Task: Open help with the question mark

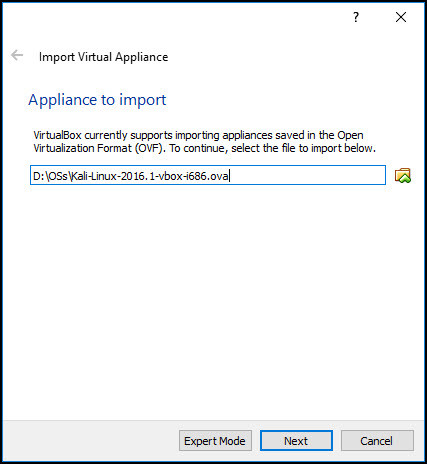Action: tap(356, 17)
